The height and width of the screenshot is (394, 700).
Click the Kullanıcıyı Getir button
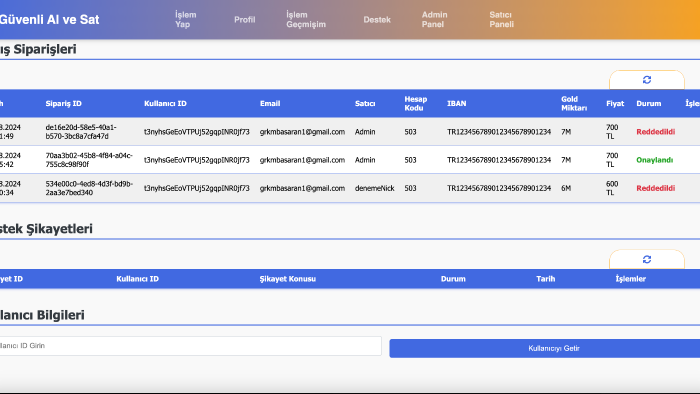(x=545, y=348)
